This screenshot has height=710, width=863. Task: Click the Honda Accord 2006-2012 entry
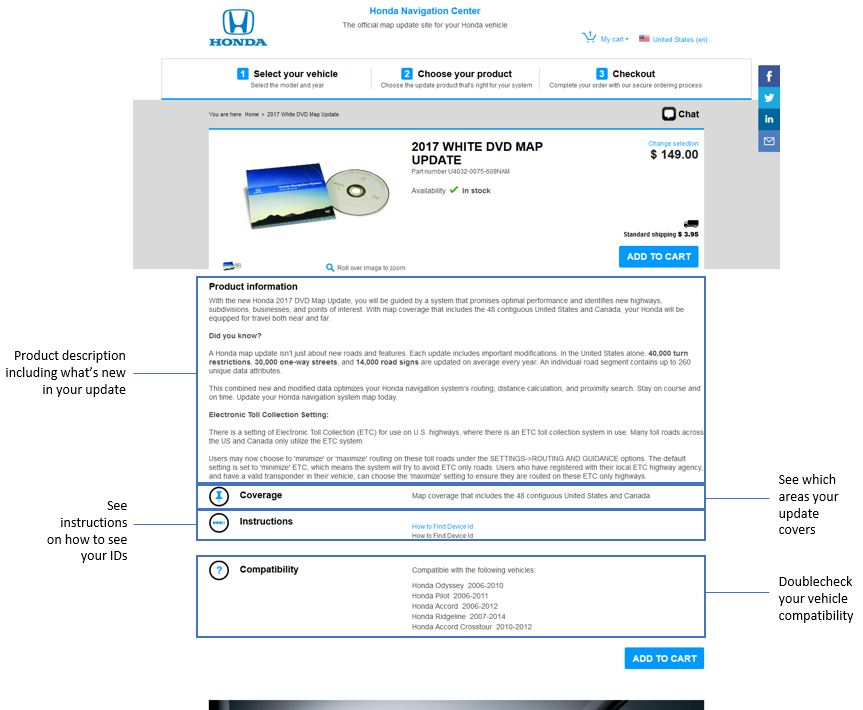[x=455, y=607]
